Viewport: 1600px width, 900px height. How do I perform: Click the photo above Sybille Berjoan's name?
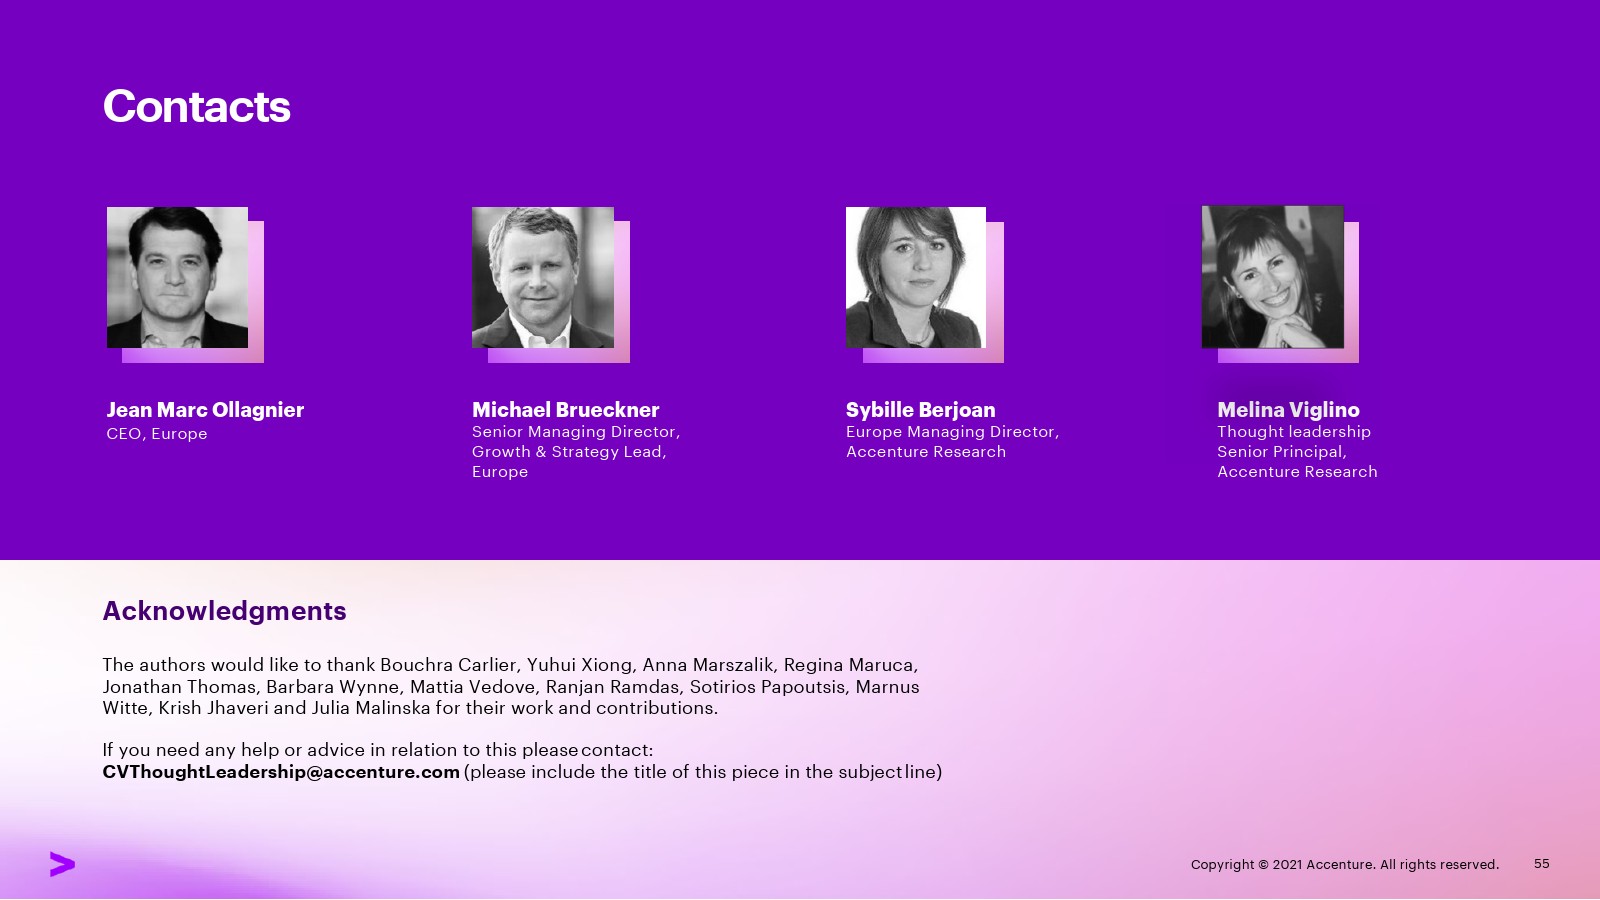click(916, 278)
